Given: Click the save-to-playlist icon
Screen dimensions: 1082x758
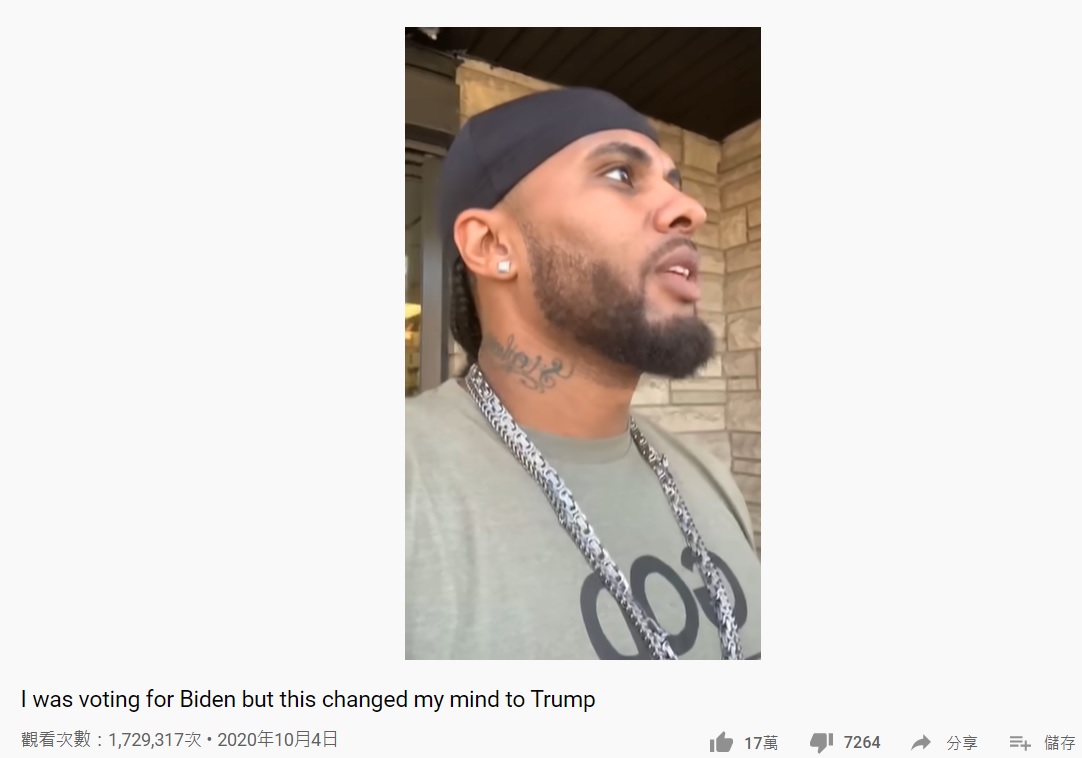Looking at the screenshot, I should click(x=1020, y=743).
